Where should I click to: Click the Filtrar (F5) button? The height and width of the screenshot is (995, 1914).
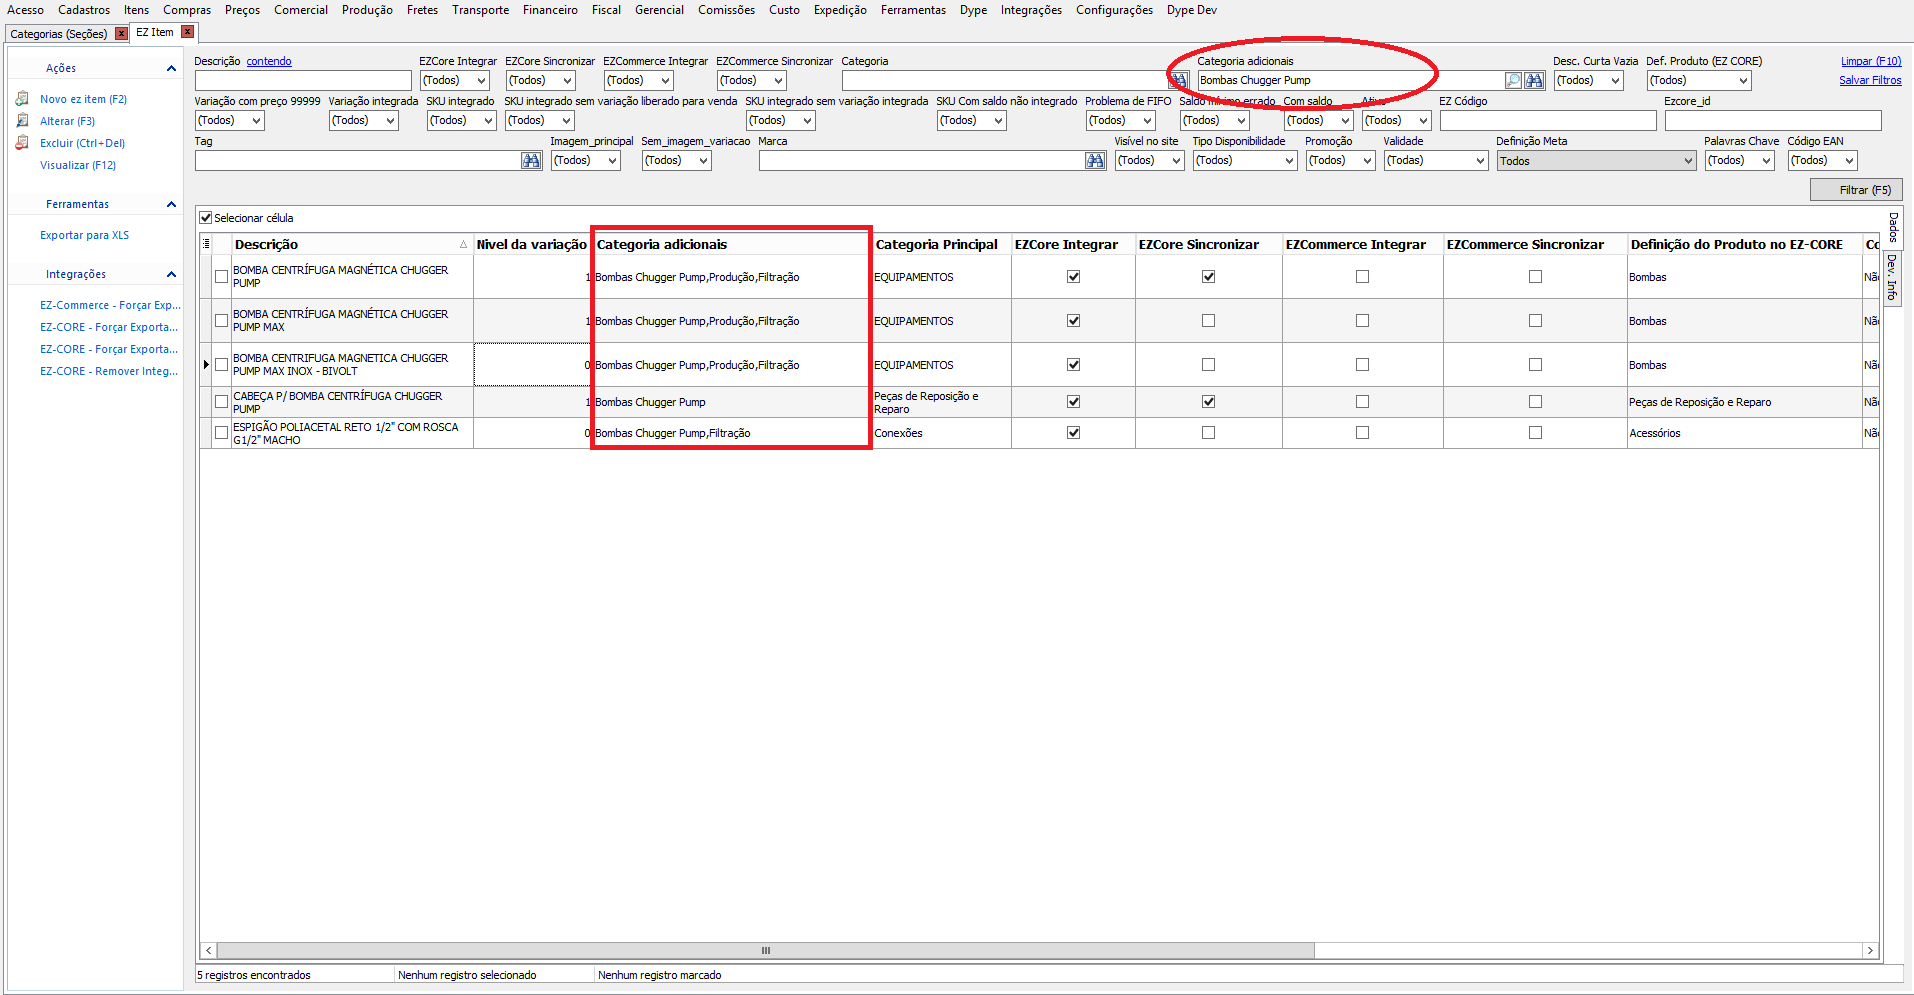[1856, 190]
